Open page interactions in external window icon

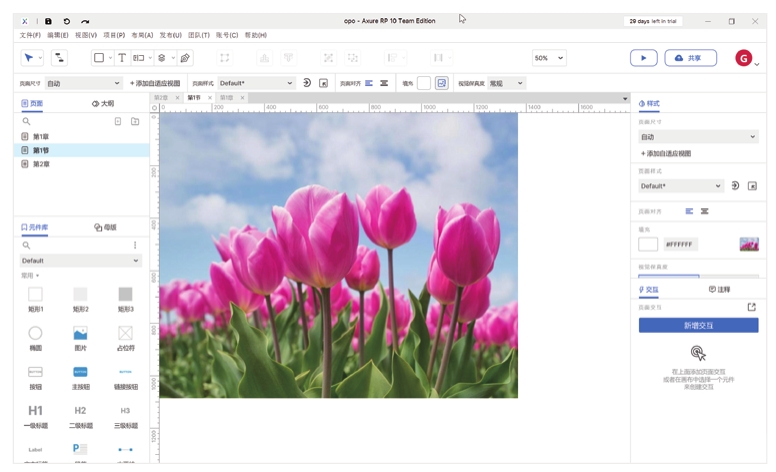[752, 307]
